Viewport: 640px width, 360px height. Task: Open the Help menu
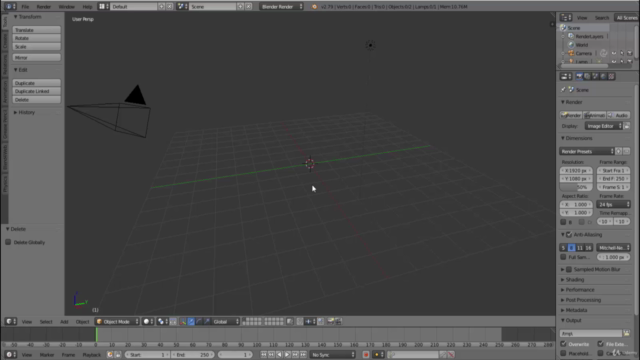point(87,7)
